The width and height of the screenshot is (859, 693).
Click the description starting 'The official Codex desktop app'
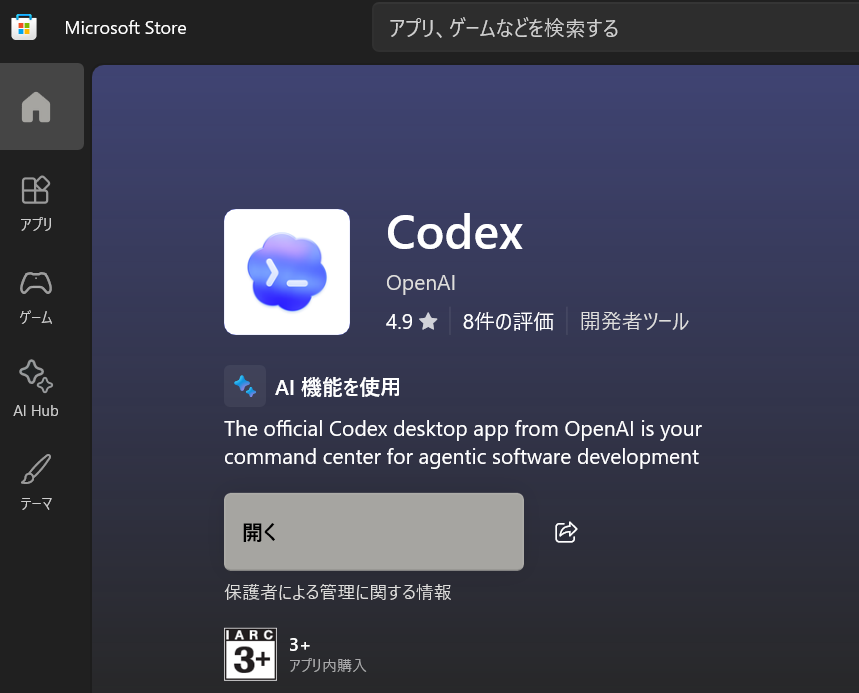pos(463,443)
